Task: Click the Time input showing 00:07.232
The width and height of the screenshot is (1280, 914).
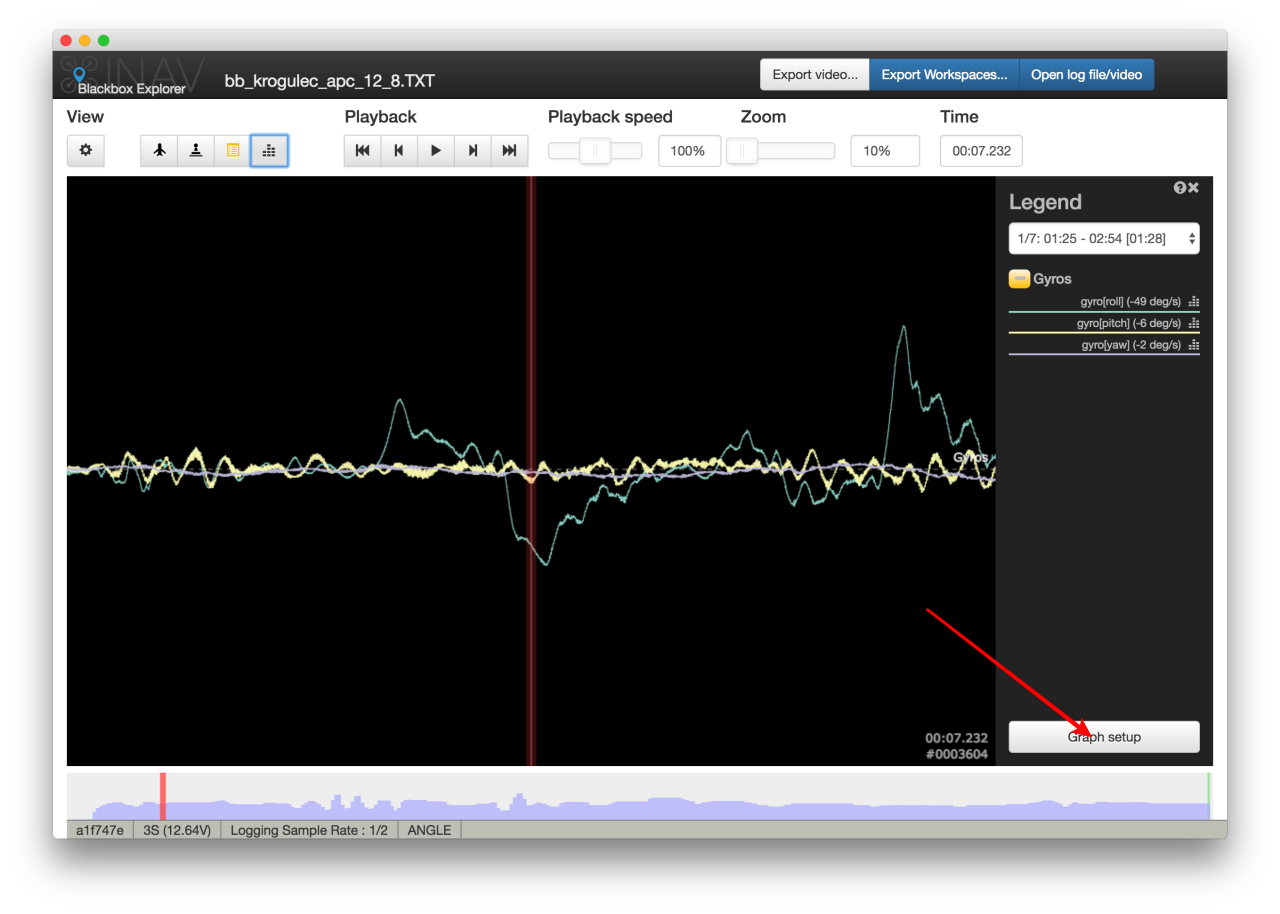Action: 980,150
